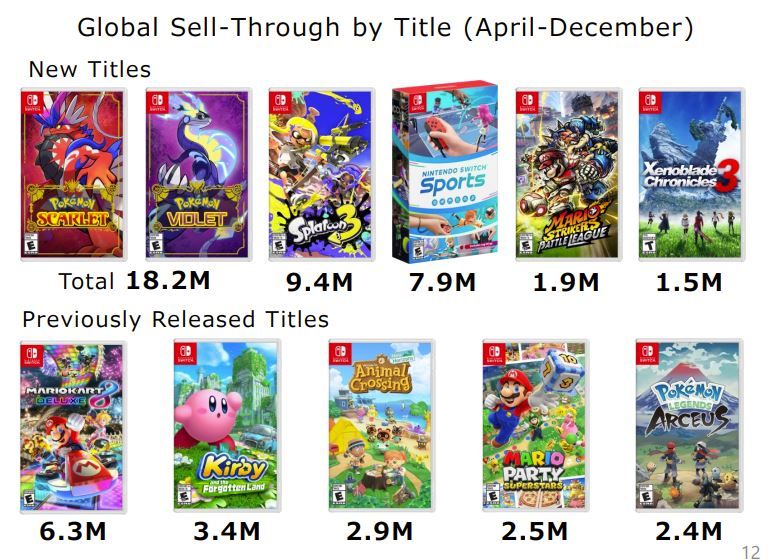Click the Pokémon Scarlet box art

(x=73, y=175)
